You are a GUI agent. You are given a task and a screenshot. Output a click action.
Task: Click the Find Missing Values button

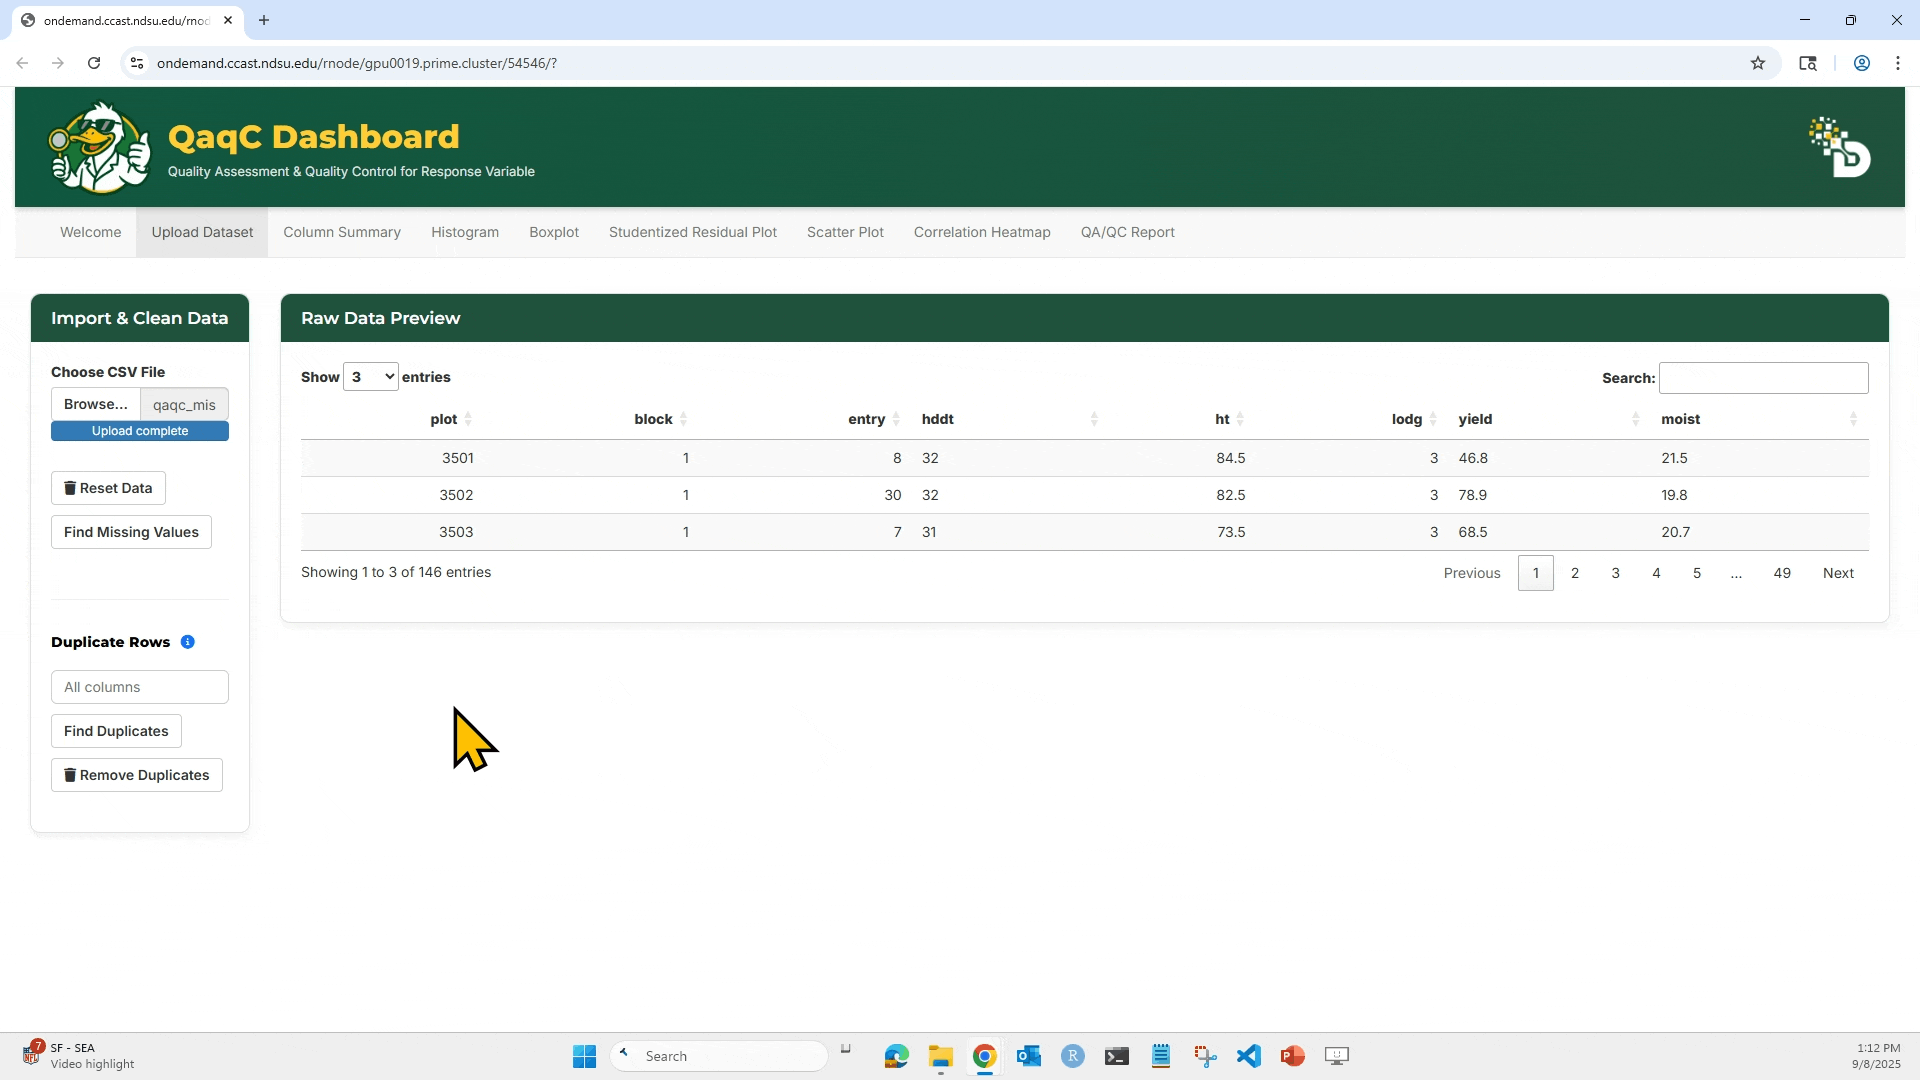click(x=131, y=532)
